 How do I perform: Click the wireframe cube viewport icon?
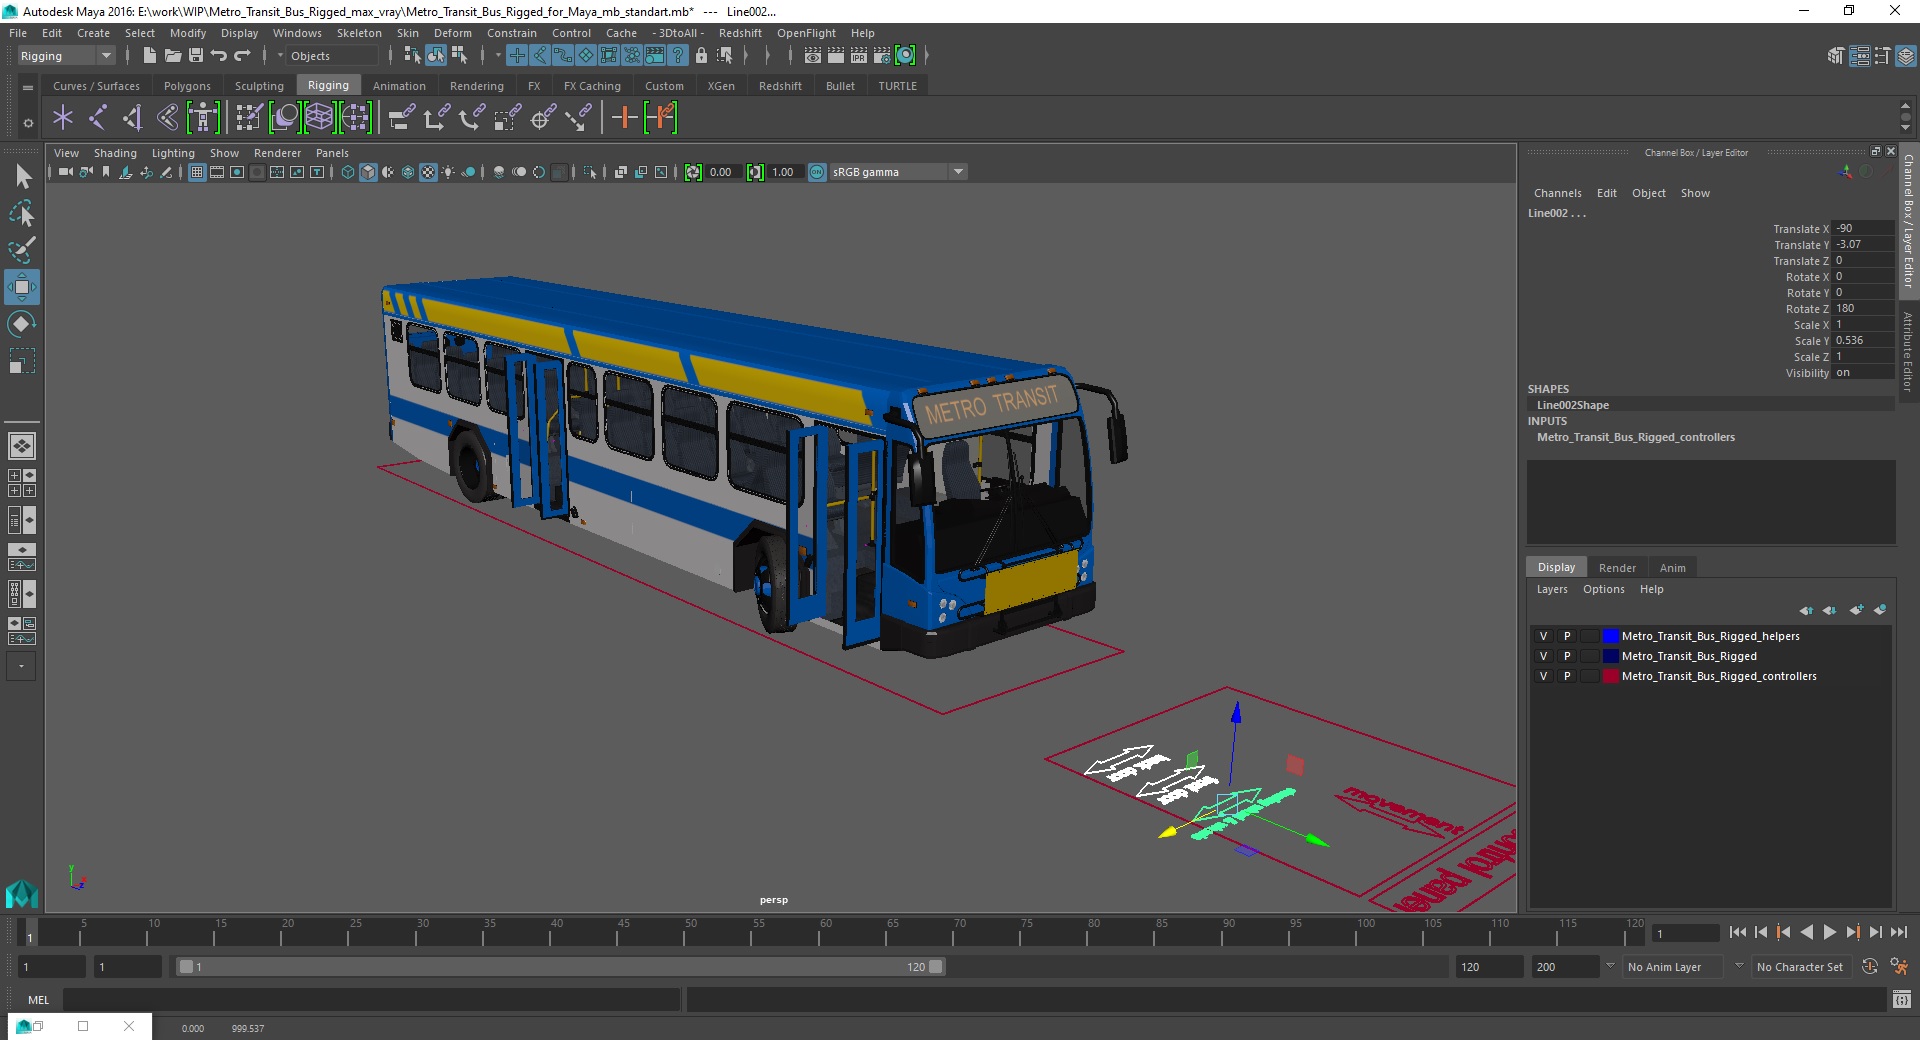tap(348, 172)
